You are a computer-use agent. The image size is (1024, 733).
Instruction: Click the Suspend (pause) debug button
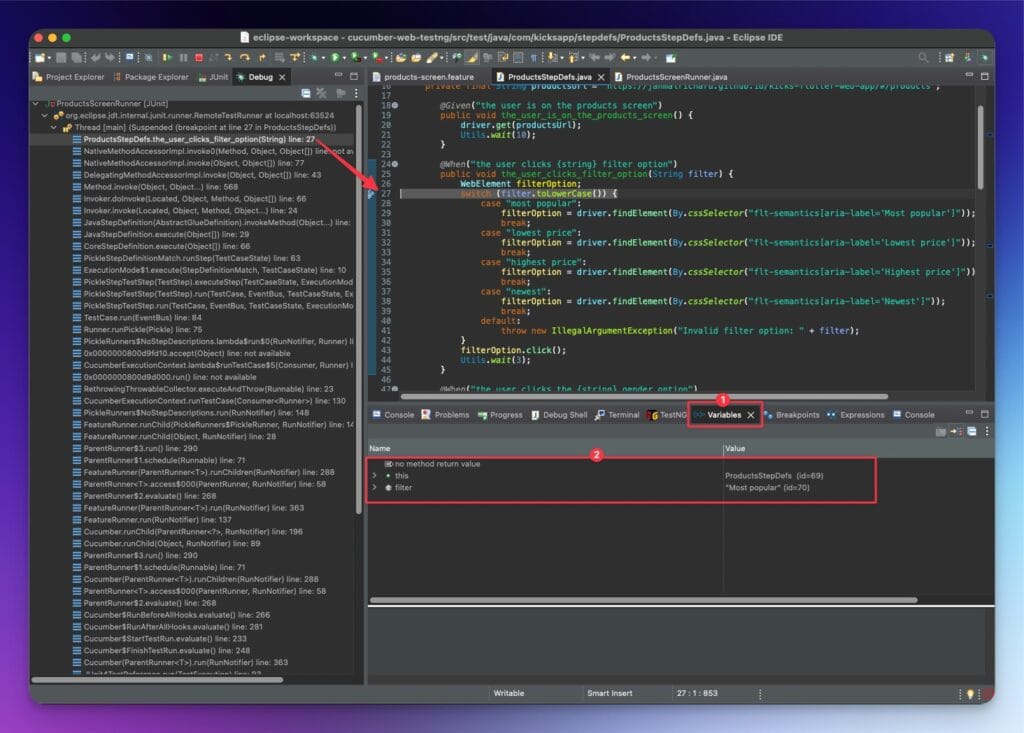pos(184,57)
